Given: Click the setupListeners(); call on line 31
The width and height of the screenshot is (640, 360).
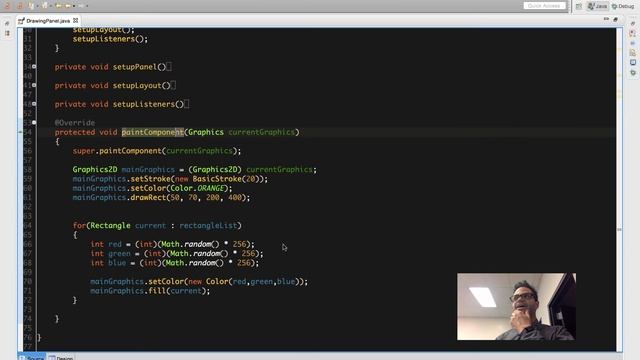Looking at the screenshot, I should tap(110, 39).
